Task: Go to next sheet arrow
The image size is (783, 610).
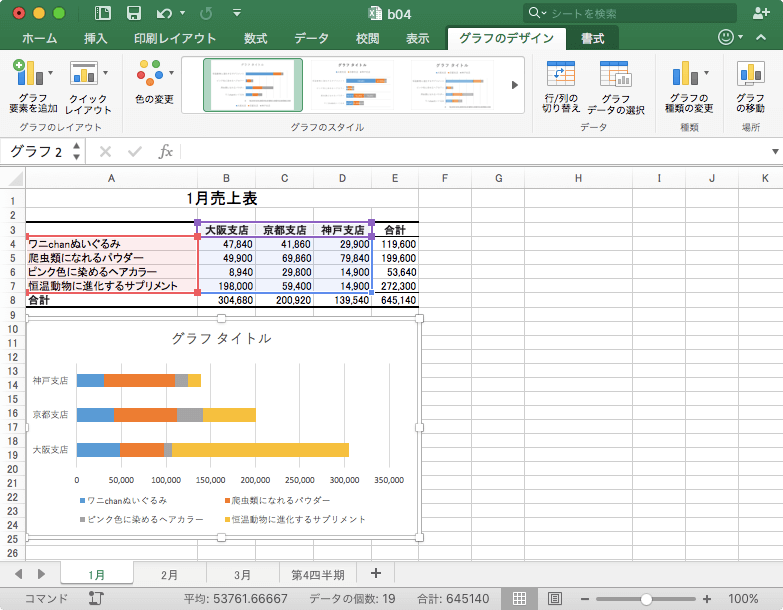Action: tap(41, 574)
